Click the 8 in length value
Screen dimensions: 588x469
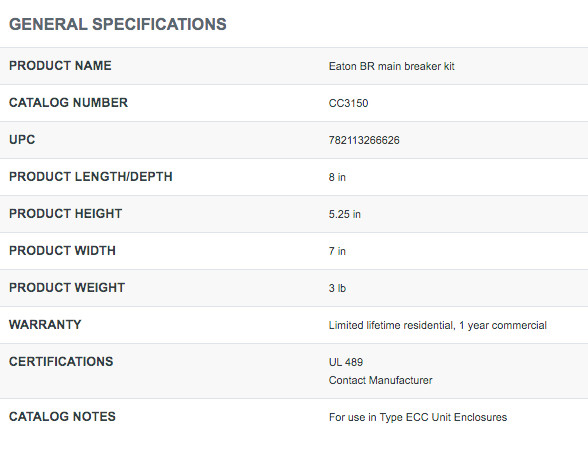[x=337, y=177]
